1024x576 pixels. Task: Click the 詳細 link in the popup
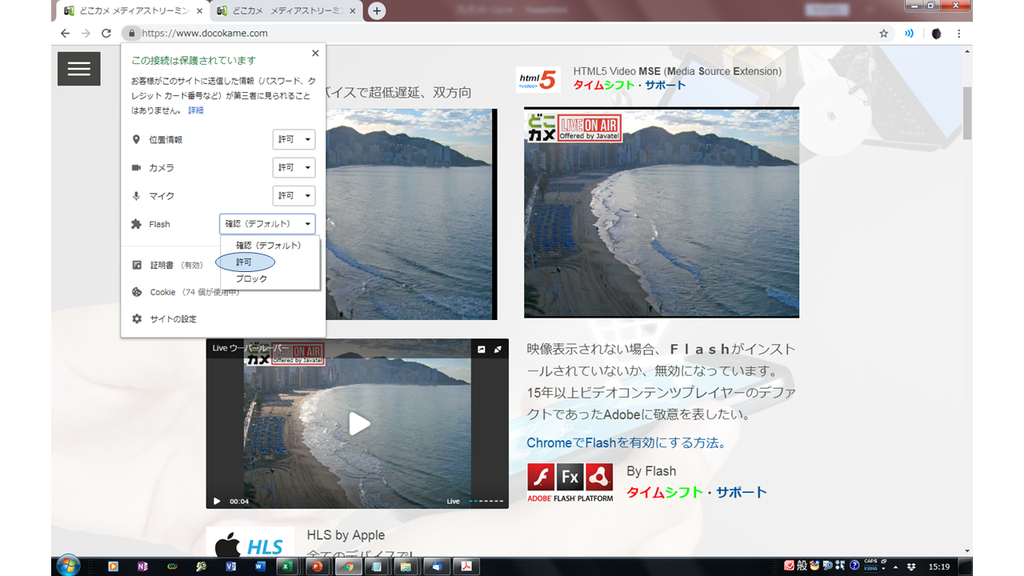[195, 110]
